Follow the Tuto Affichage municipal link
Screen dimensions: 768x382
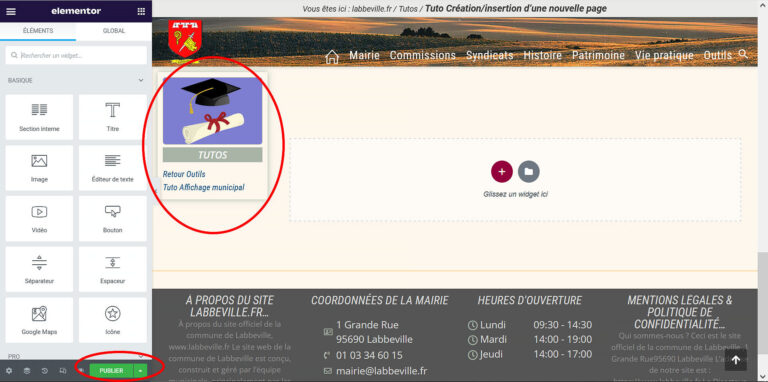[203, 187]
